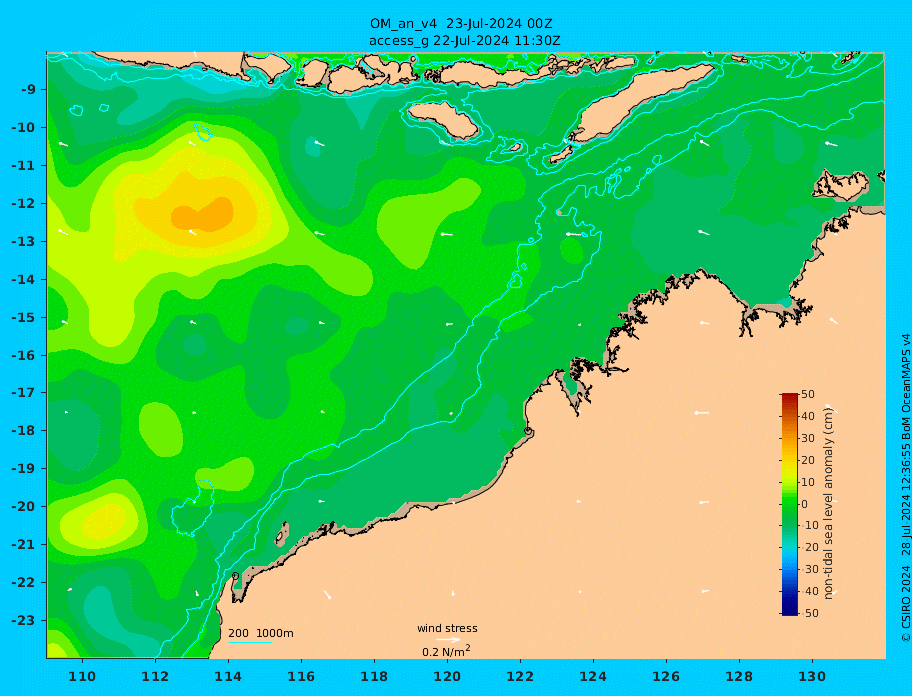Select the color bar's 0 tick label
Image resolution: width=912 pixels, height=696 pixels.
[x=805, y=504]
